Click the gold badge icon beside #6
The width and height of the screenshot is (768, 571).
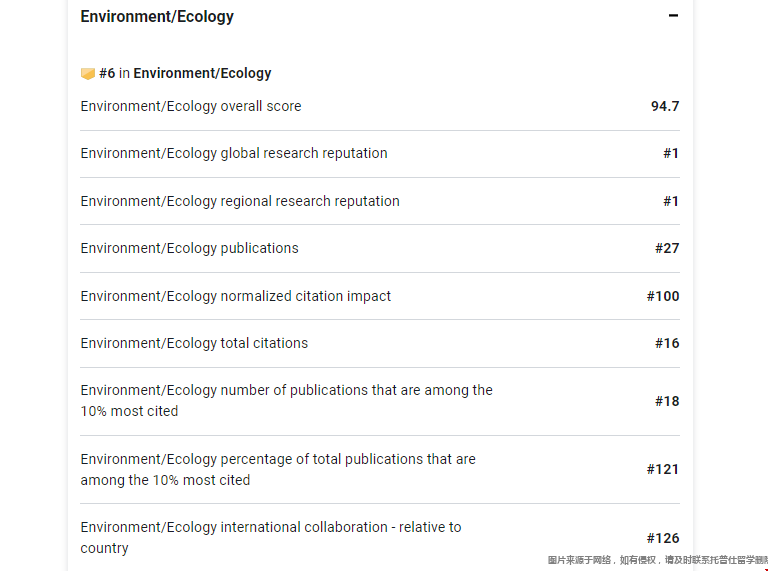(x=88, y=73)
